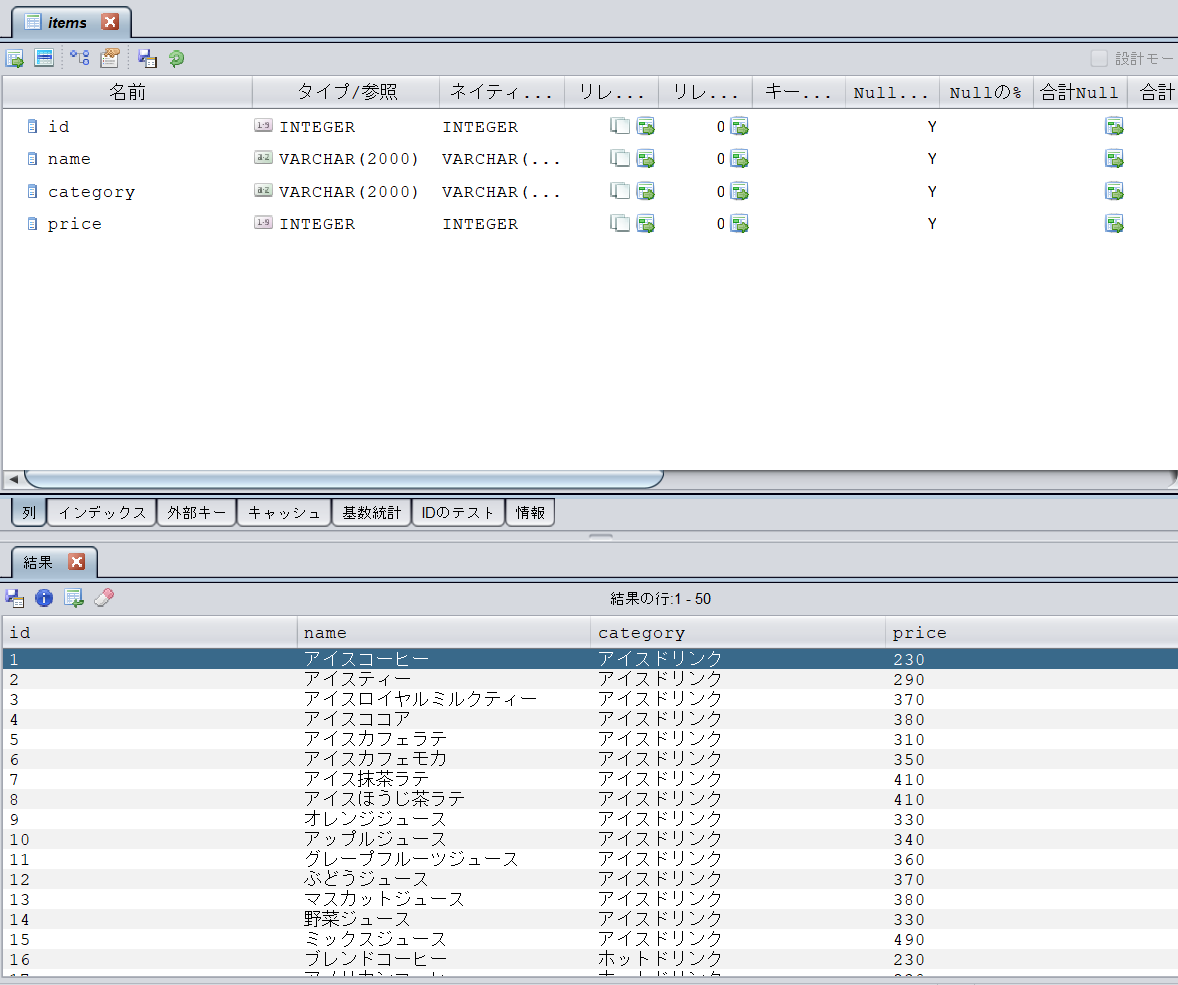The height and width of the screenshot is (985, 1178).
Task: Click the copy icon in the price row
Action: (620, 224)
